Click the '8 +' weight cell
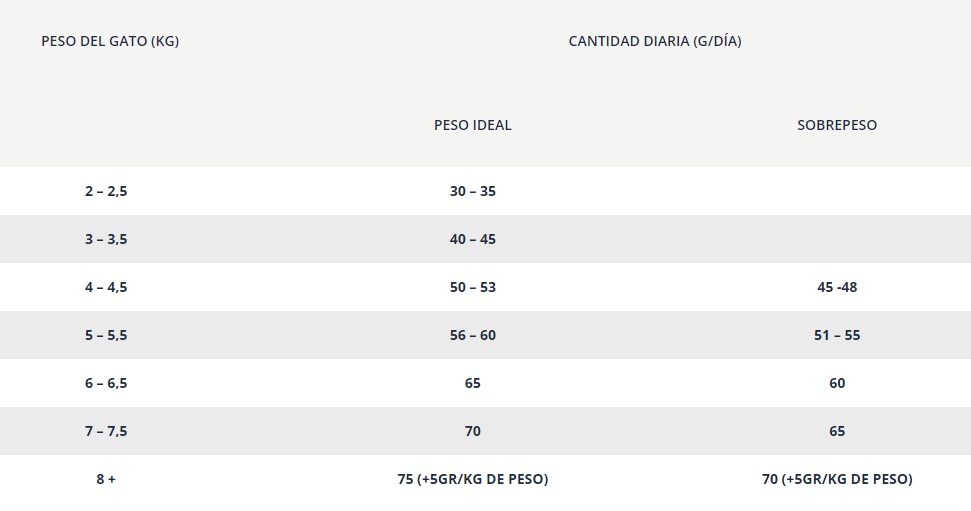971x511 pixels. click(x=106, y=479)
